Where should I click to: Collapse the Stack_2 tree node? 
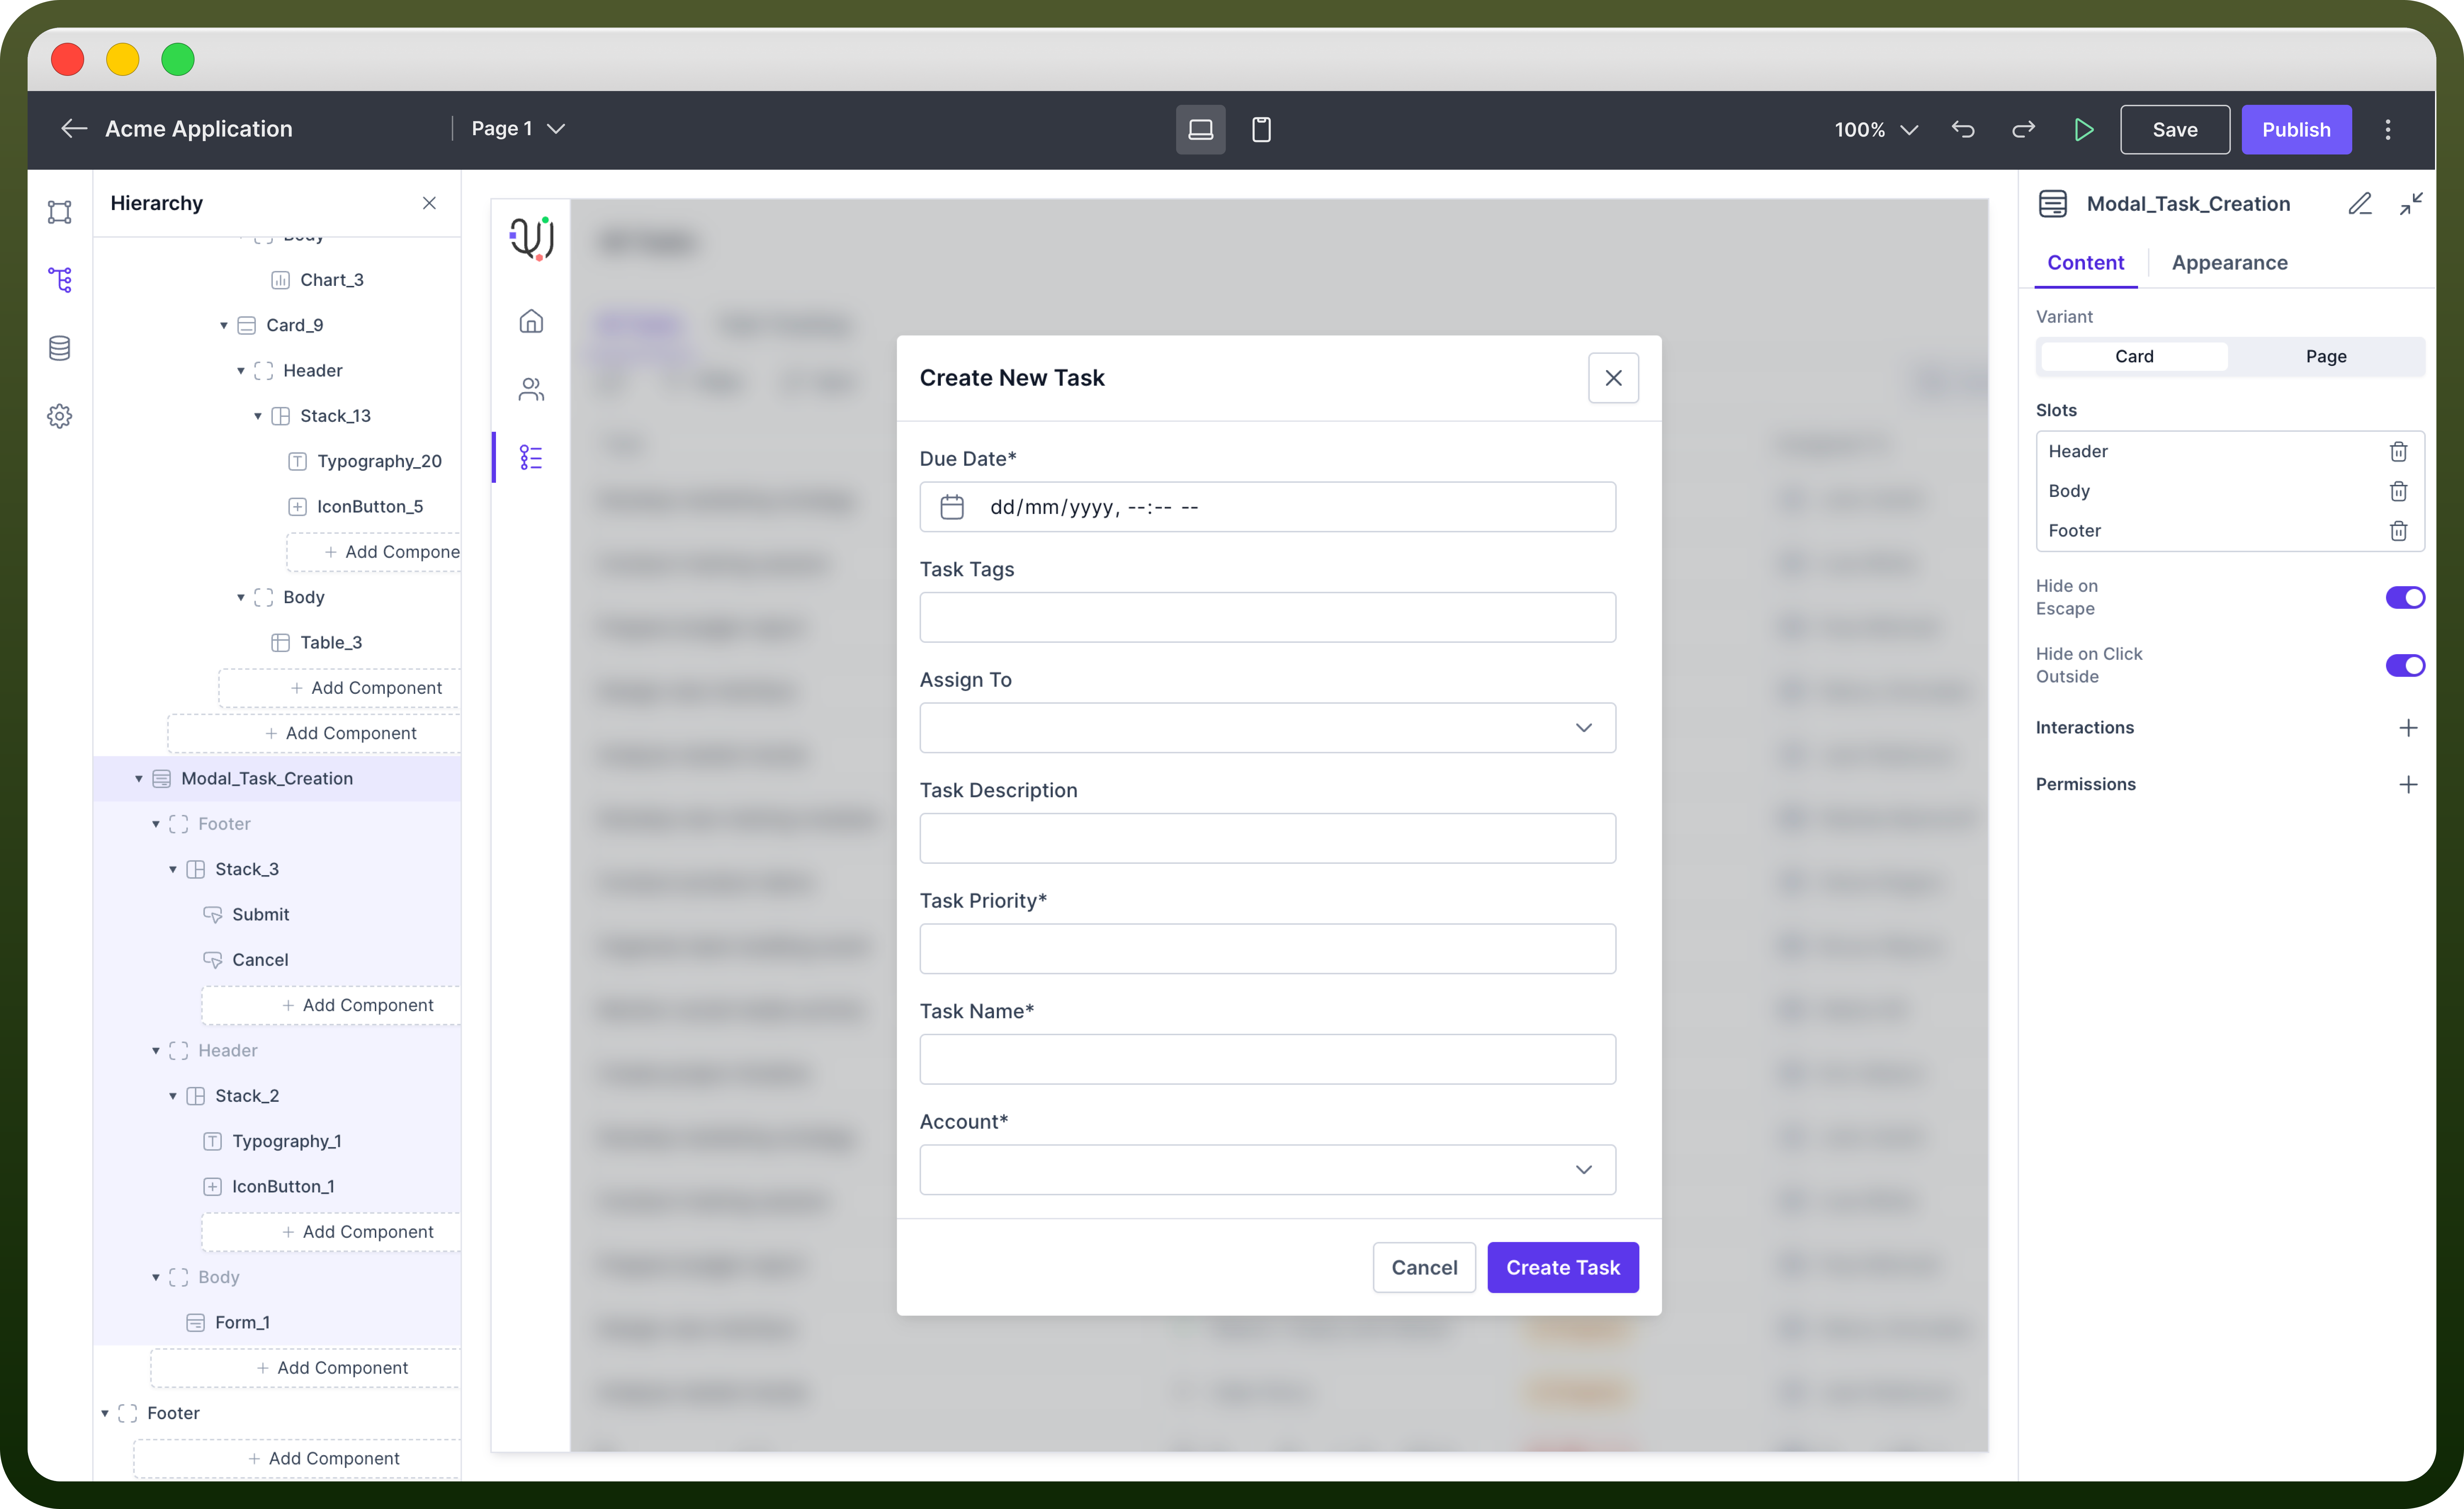(x=173, y=1096)
